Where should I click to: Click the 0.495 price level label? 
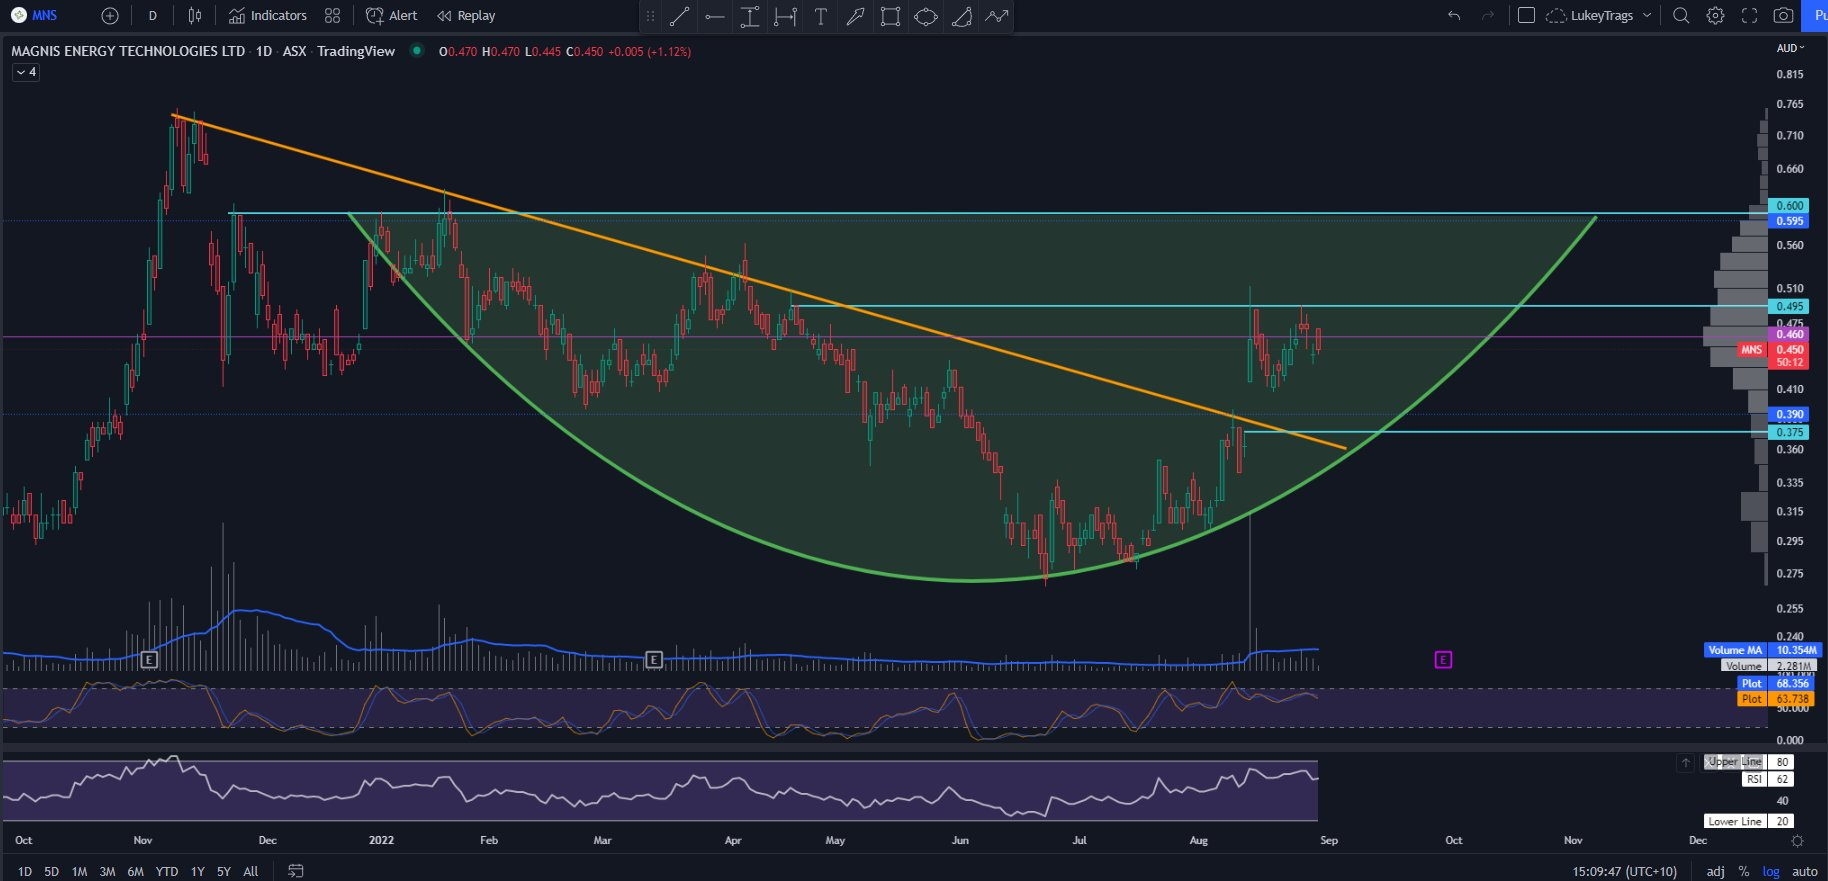coord(1789,306)
